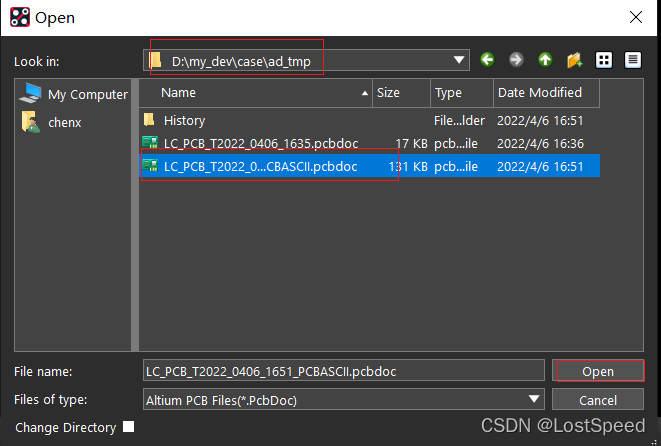
Task: Select the History folder
Action: [x=184, y=120]
